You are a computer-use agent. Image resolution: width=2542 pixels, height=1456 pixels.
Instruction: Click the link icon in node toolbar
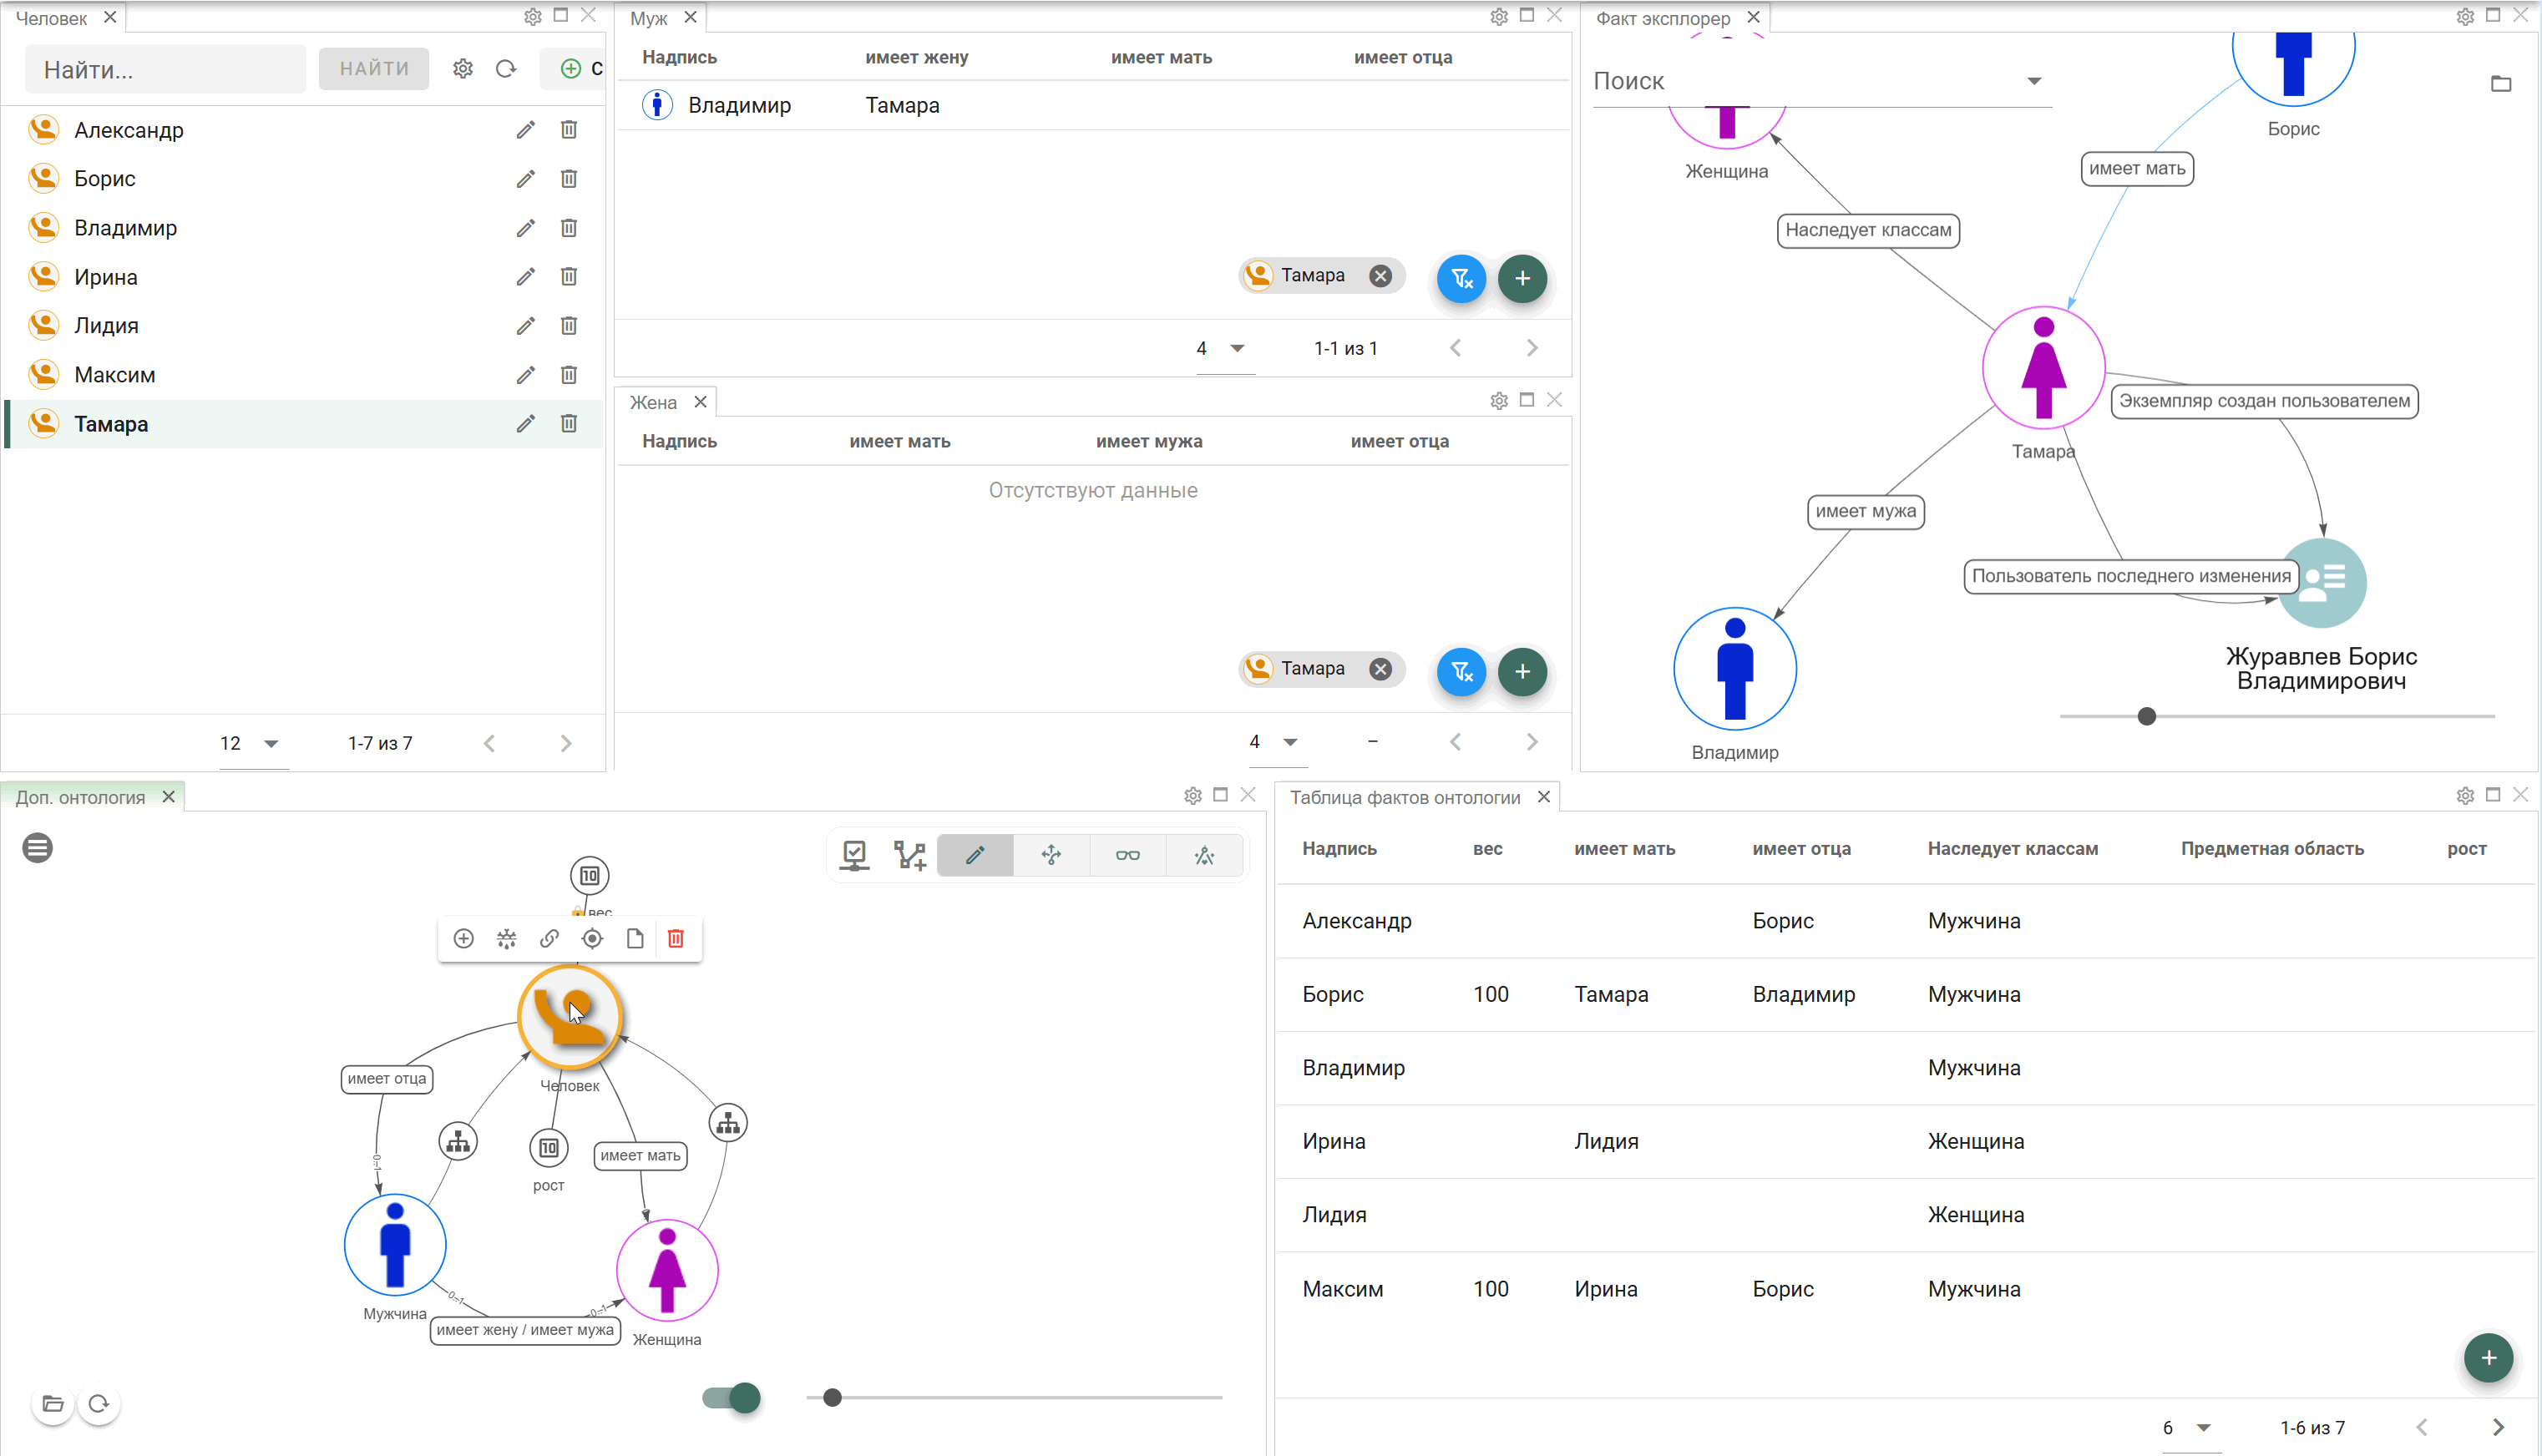tap(549, 938)
